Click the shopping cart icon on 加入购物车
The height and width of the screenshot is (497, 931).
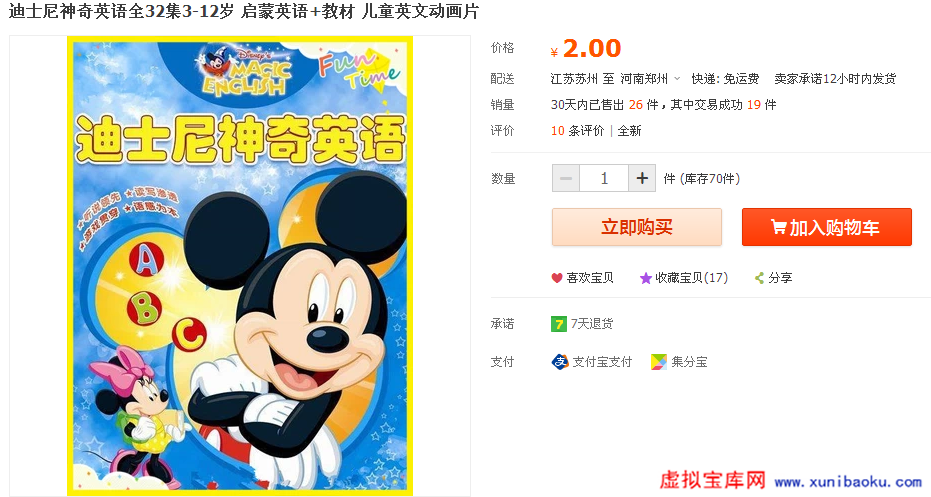point(778,227)
